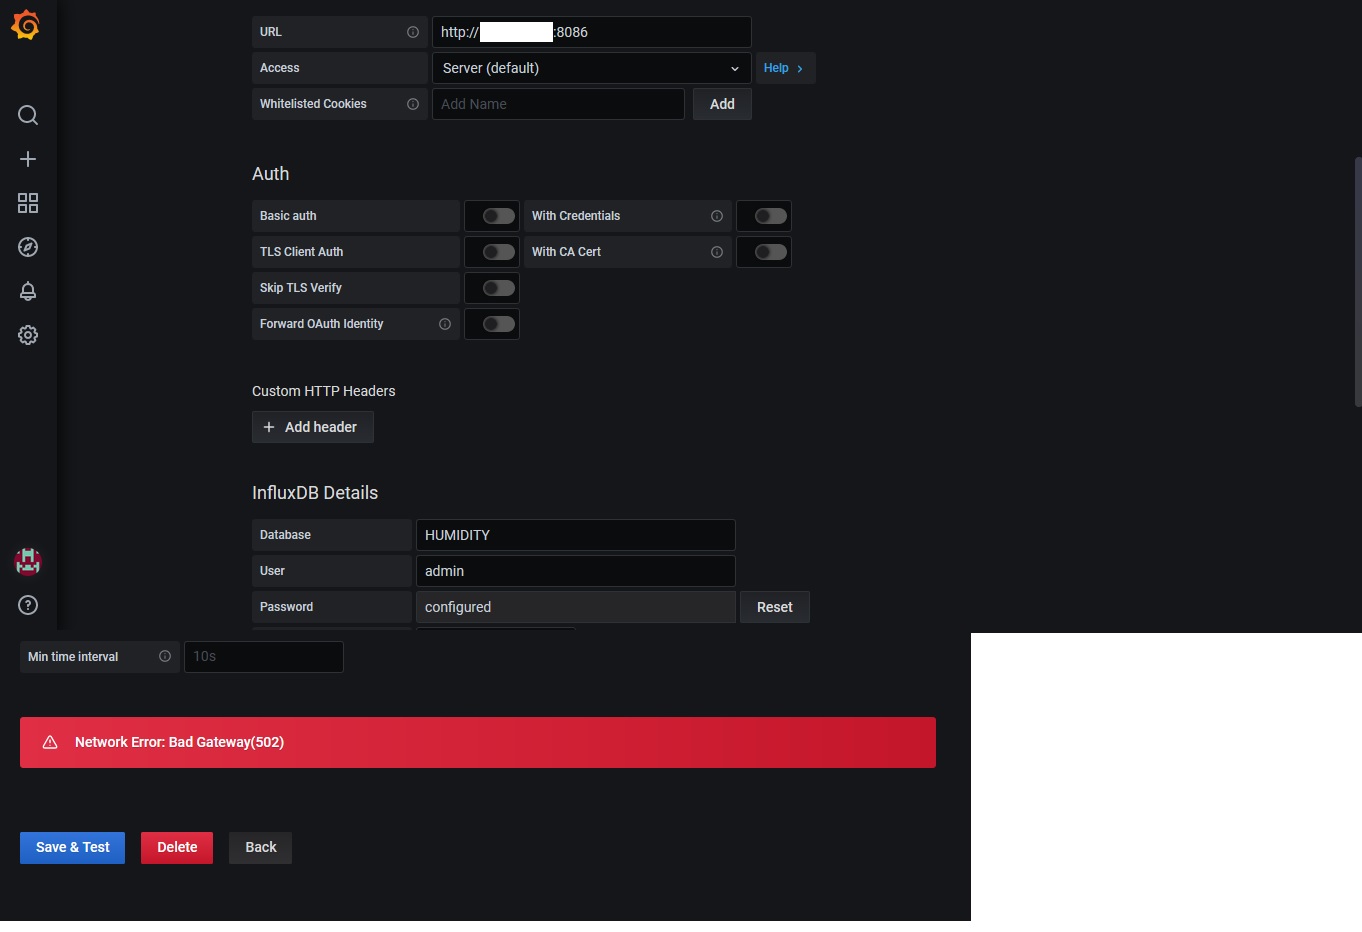
Task: Show URL field info tooltip icon
Action: coord(413,32)
